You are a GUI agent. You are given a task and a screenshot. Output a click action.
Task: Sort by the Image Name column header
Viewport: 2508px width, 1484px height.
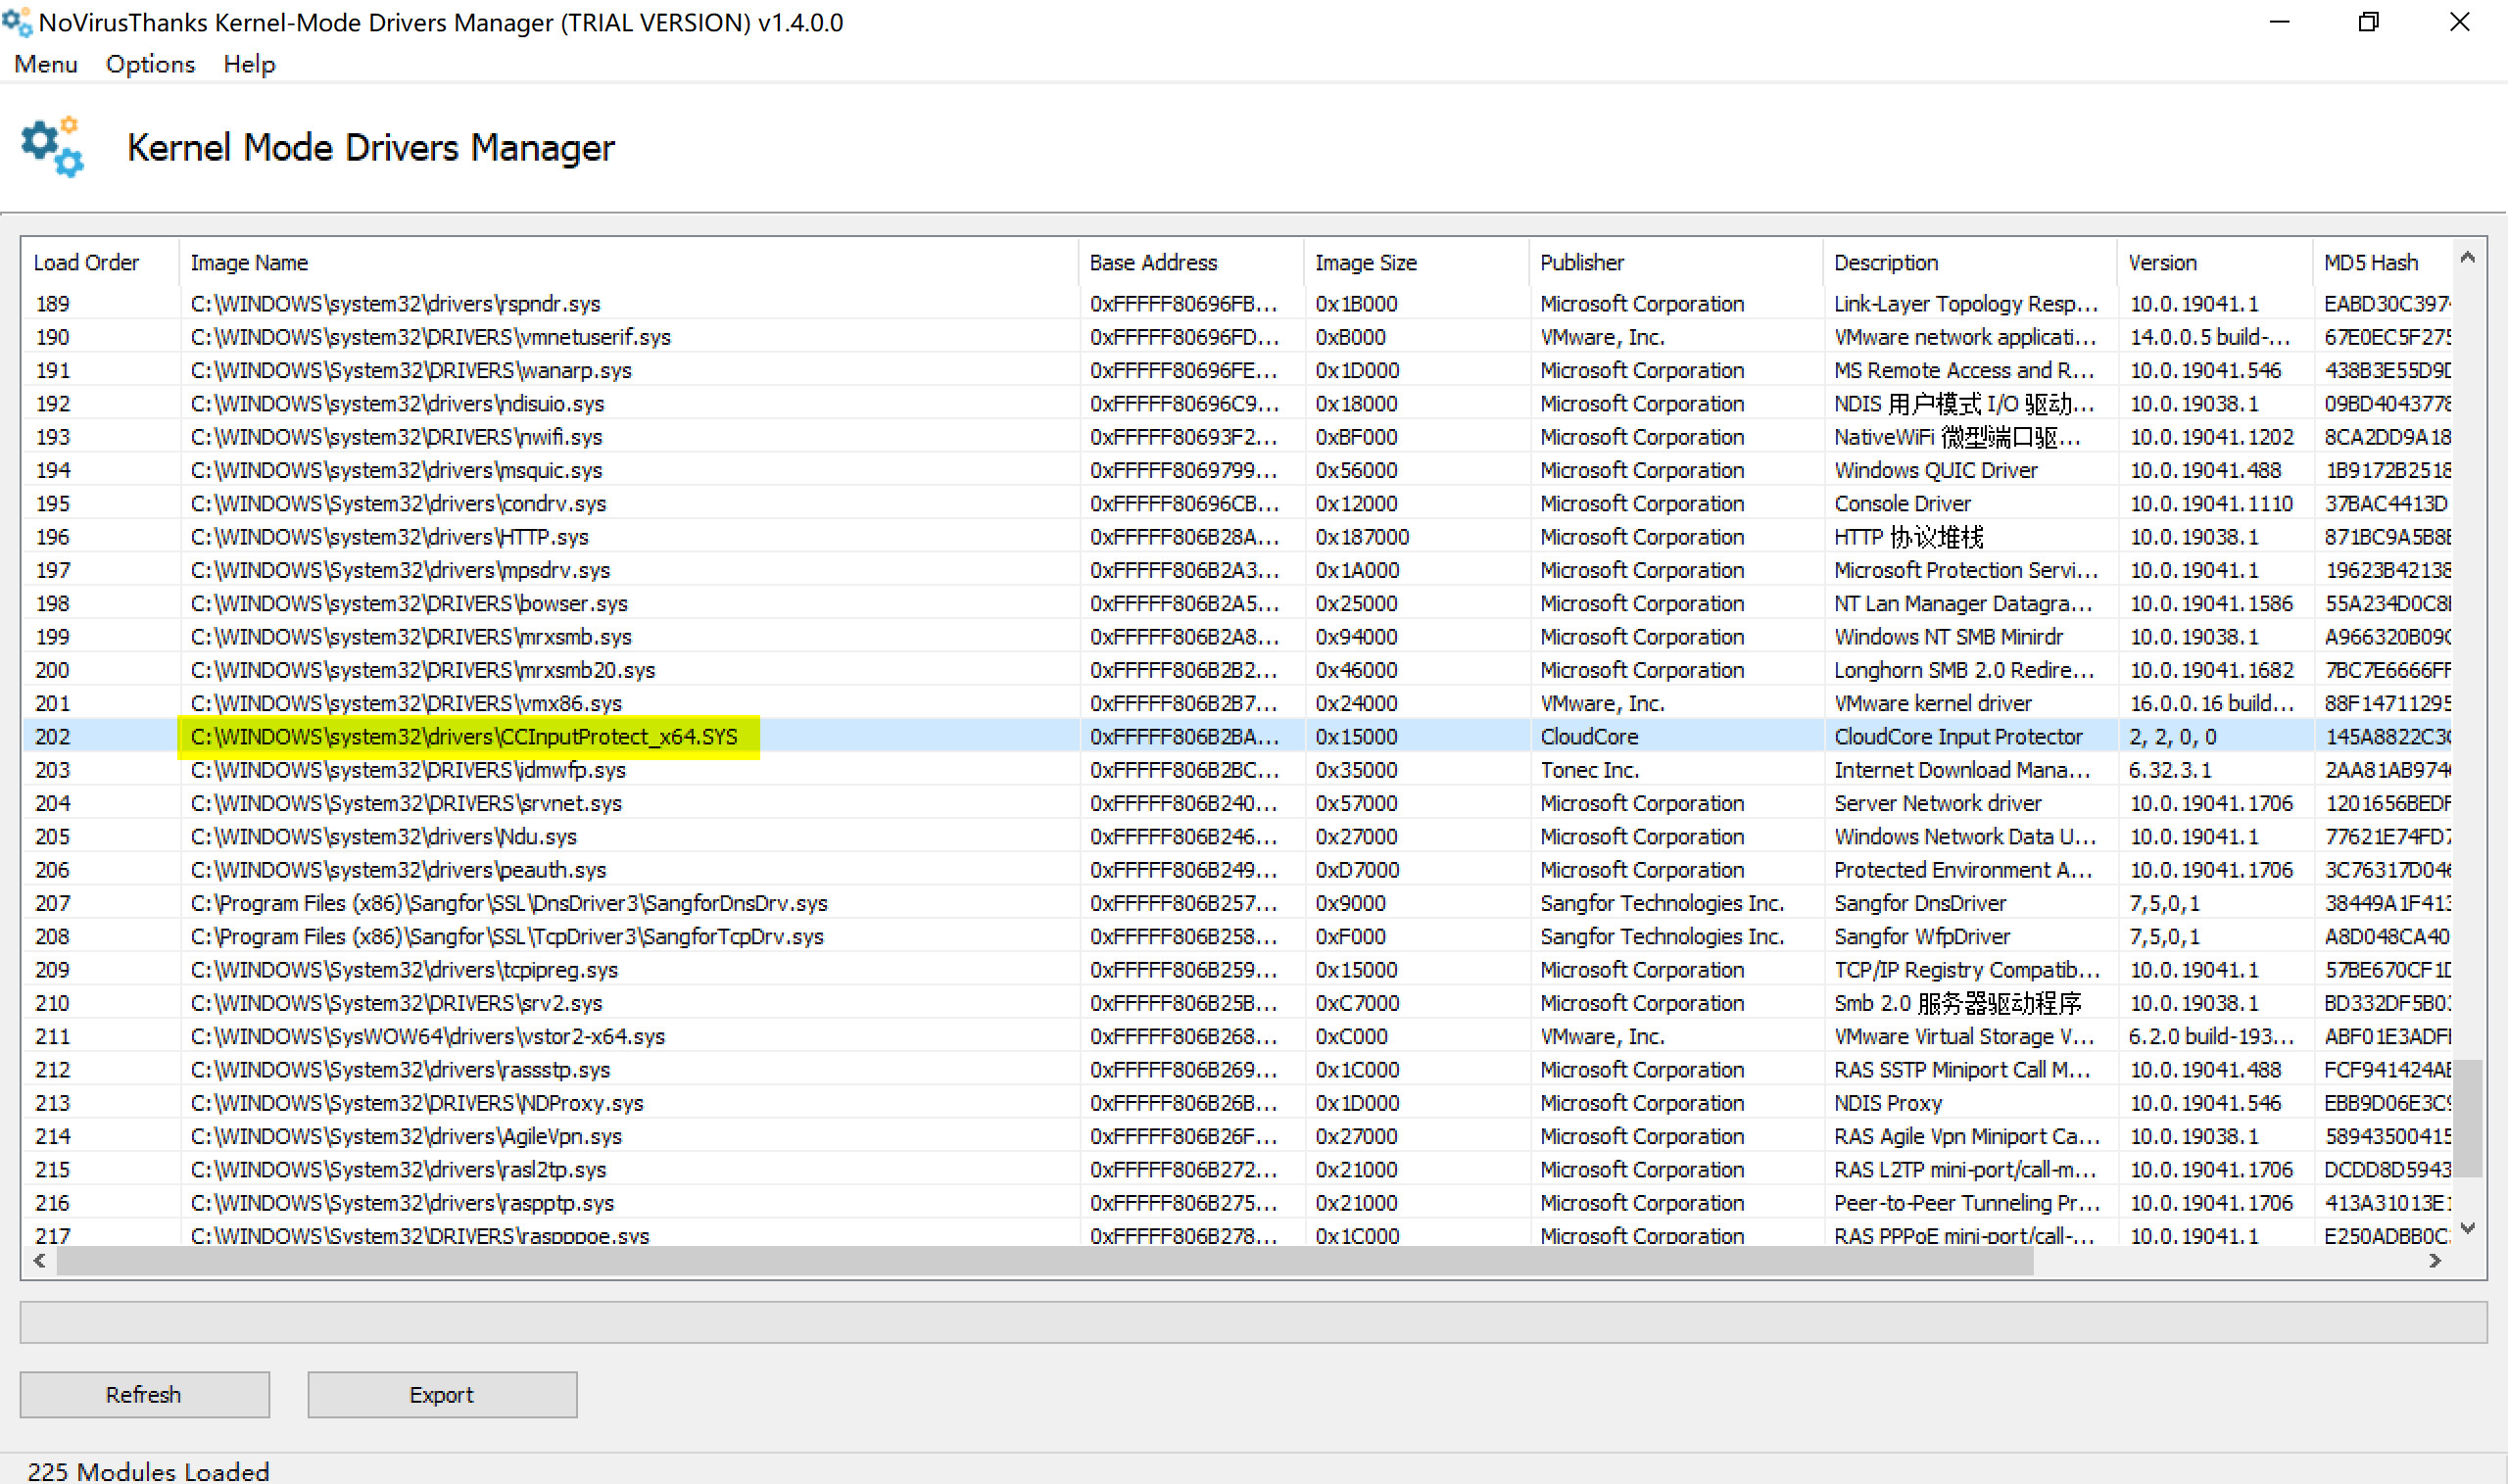pyautogui.click(x=629, y=262)
